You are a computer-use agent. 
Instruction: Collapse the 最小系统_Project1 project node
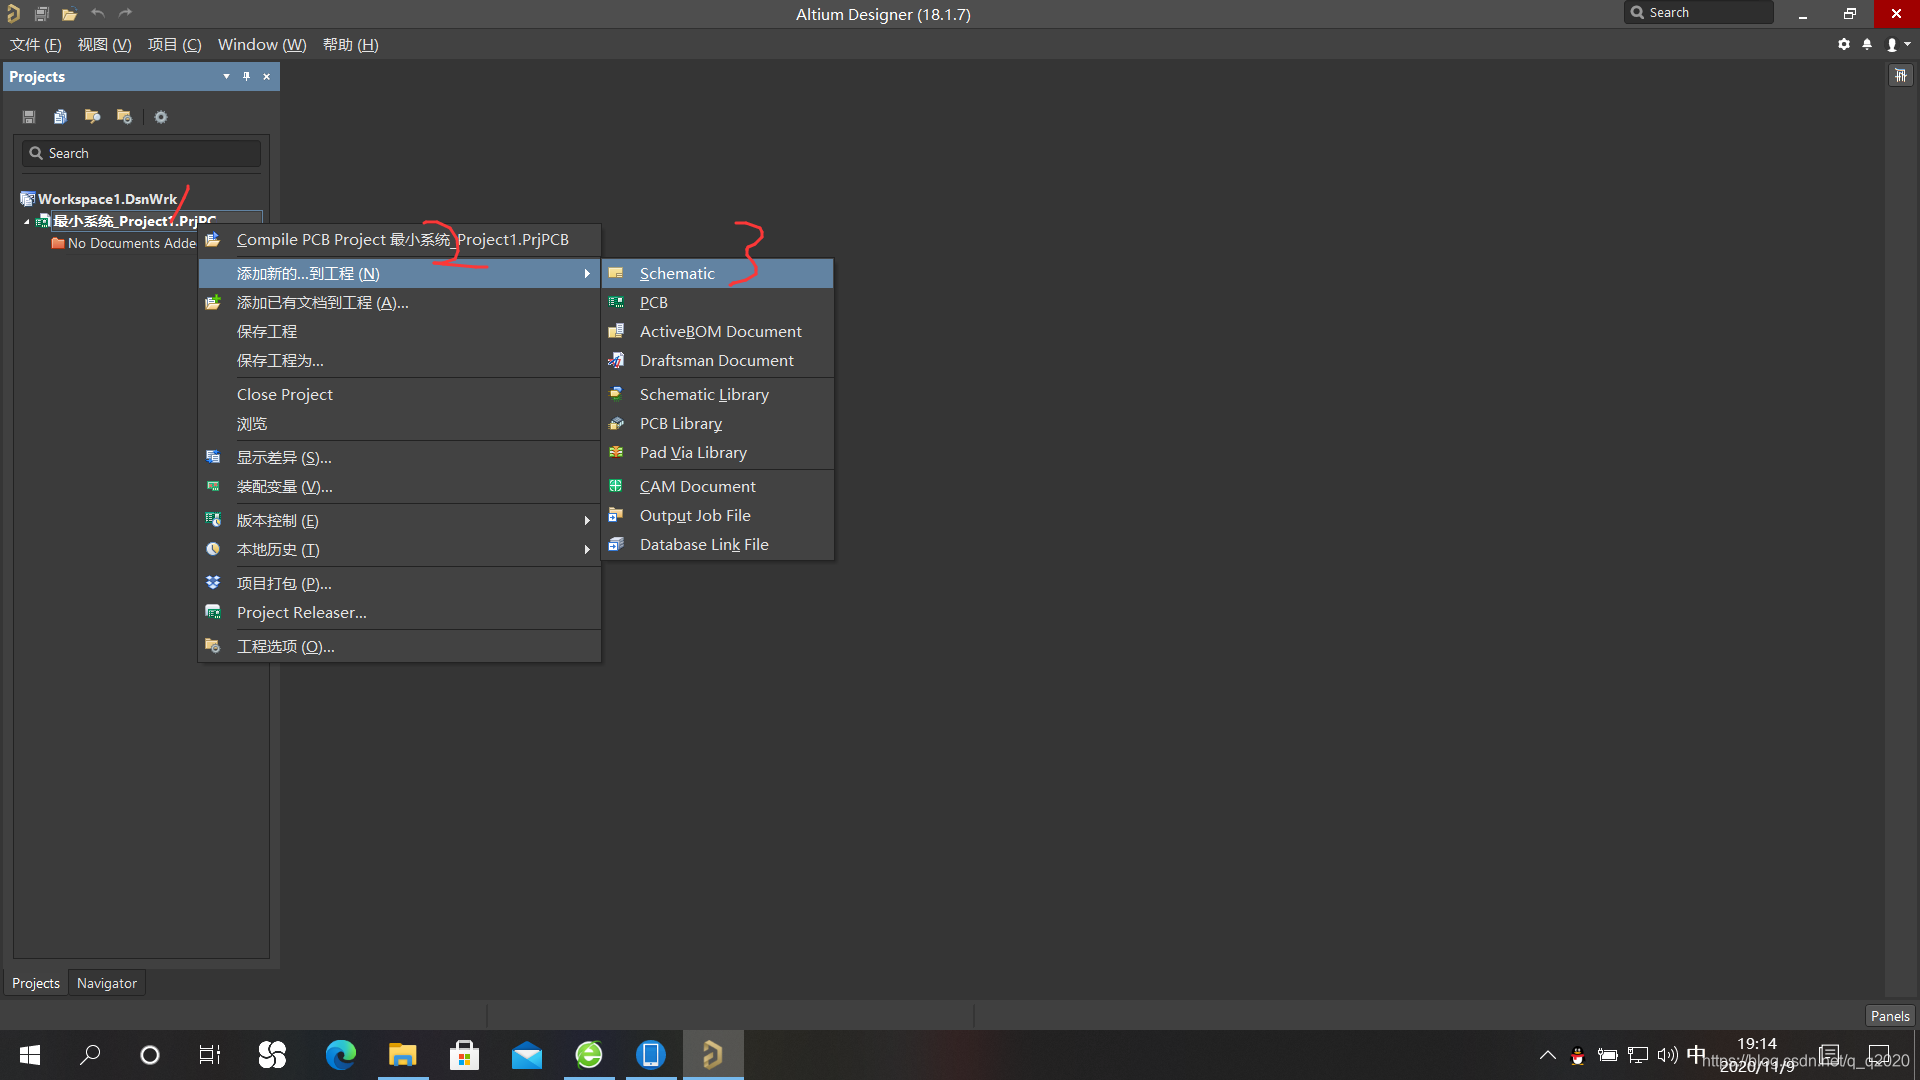pos(27,222)
